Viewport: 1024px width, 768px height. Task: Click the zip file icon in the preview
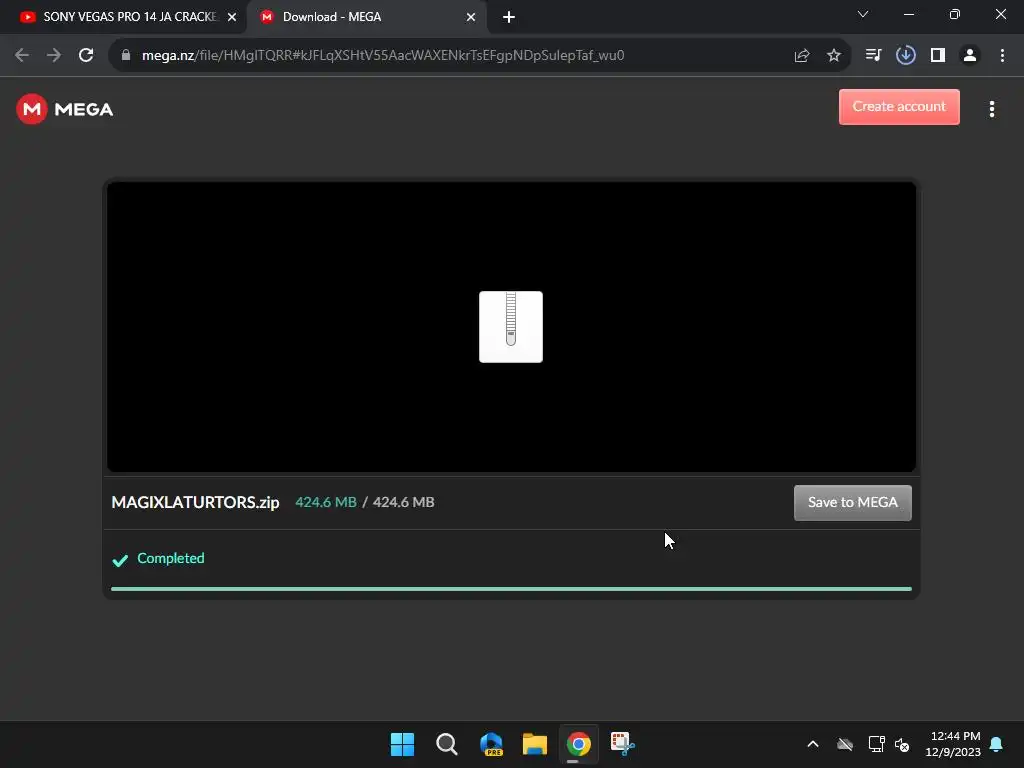coord(511,327)
